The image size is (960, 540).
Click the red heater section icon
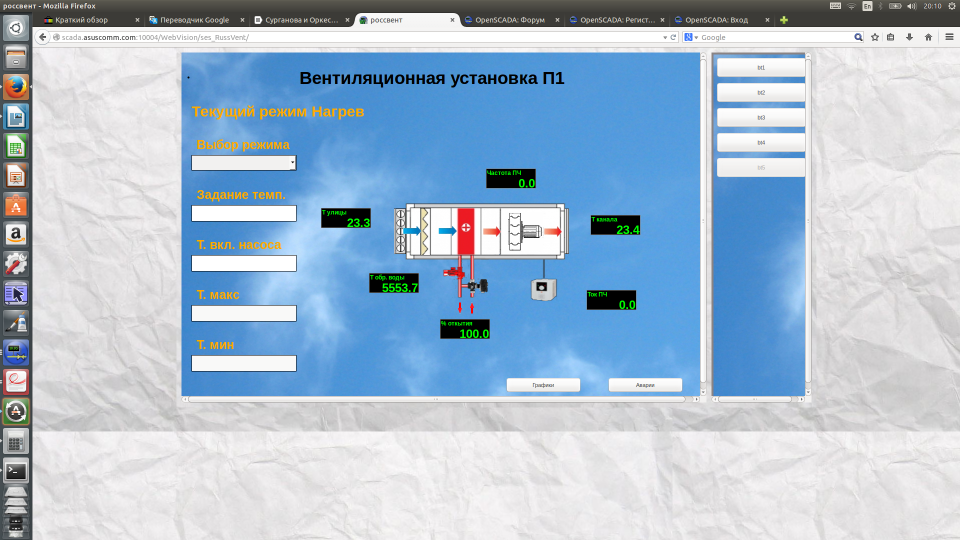(466, 230)
